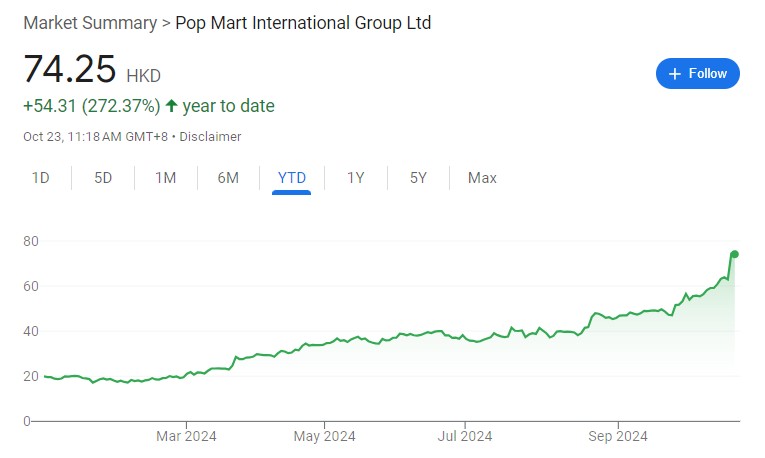Click the Mar 2024 axis label
This screenshot has width=765, height=458.
point(186,436)
